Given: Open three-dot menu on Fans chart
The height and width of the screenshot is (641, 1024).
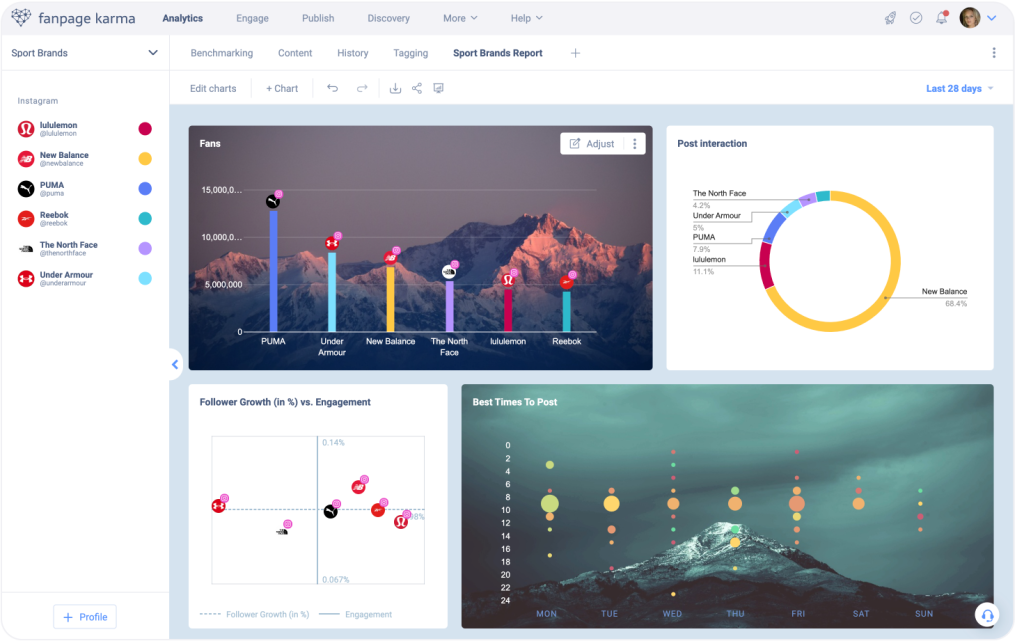Looking at the screenshot, I should pos(635,144).
